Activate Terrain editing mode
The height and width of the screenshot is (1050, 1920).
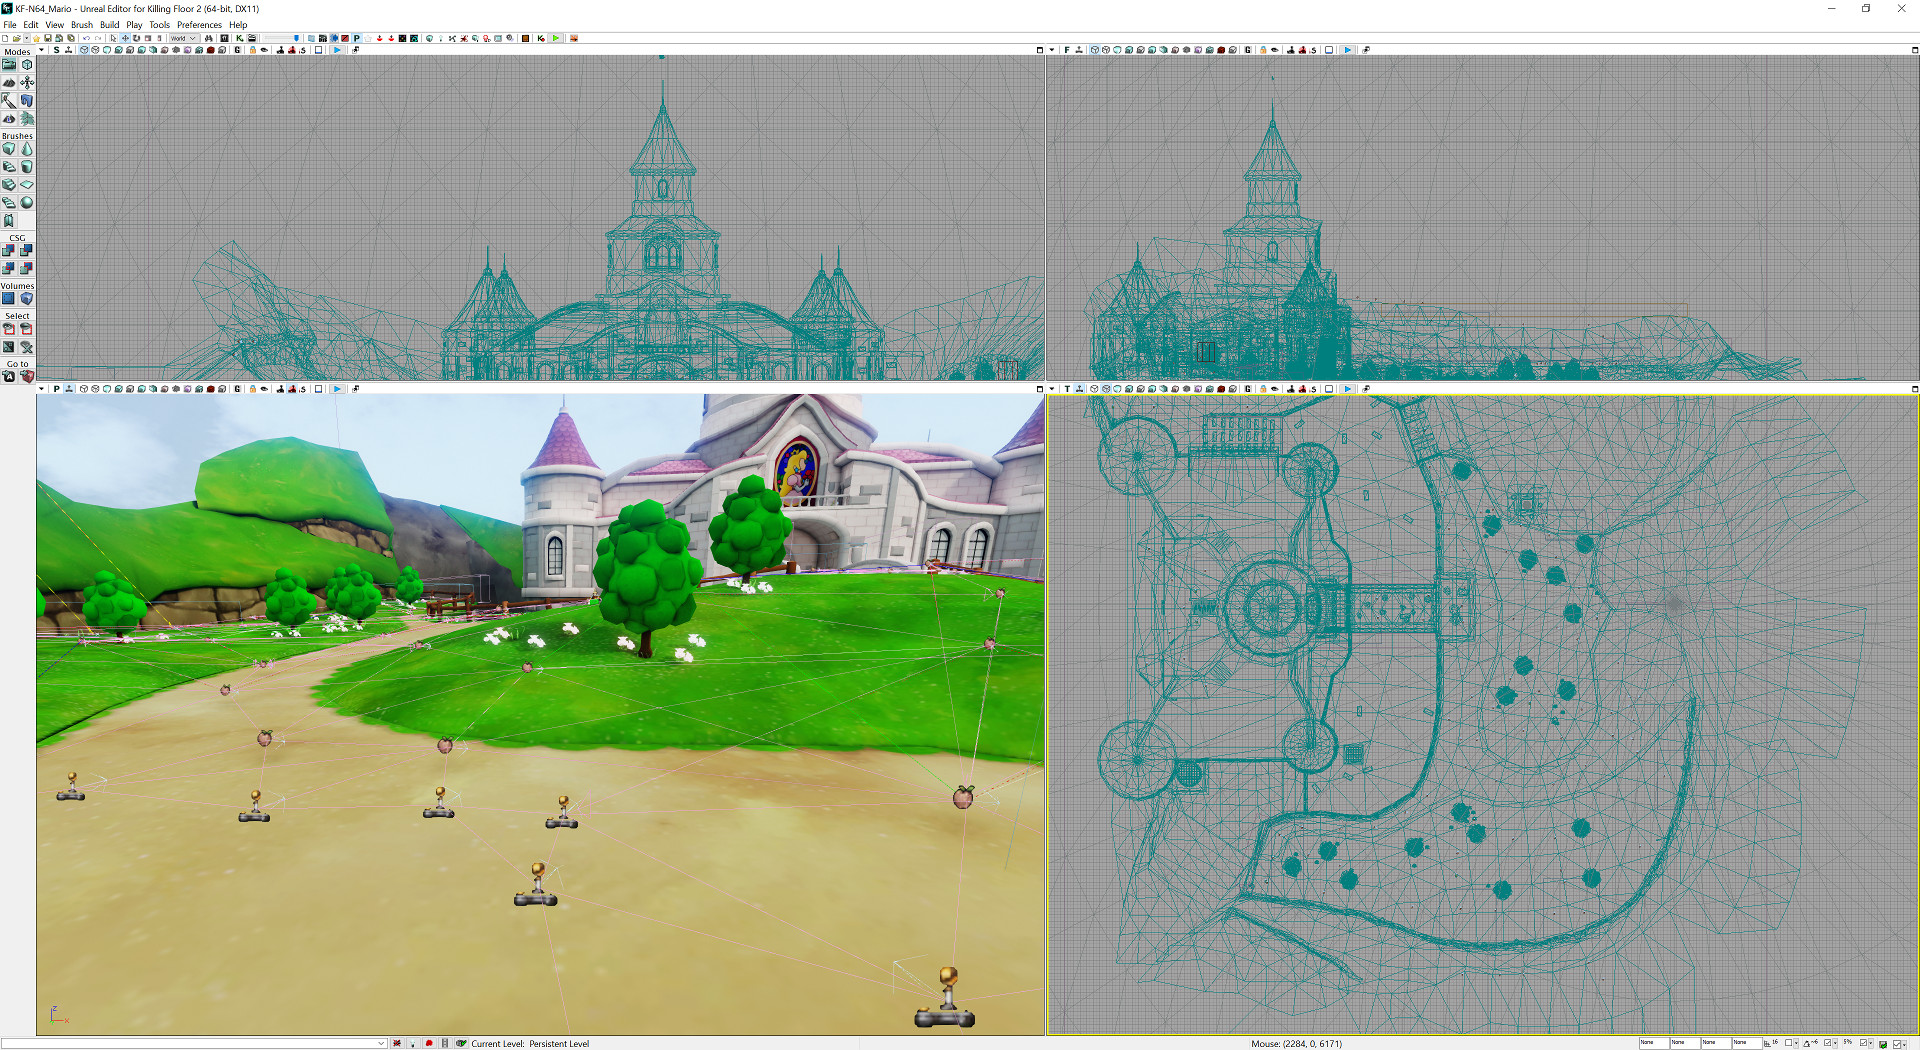click(x=9, y=83)
